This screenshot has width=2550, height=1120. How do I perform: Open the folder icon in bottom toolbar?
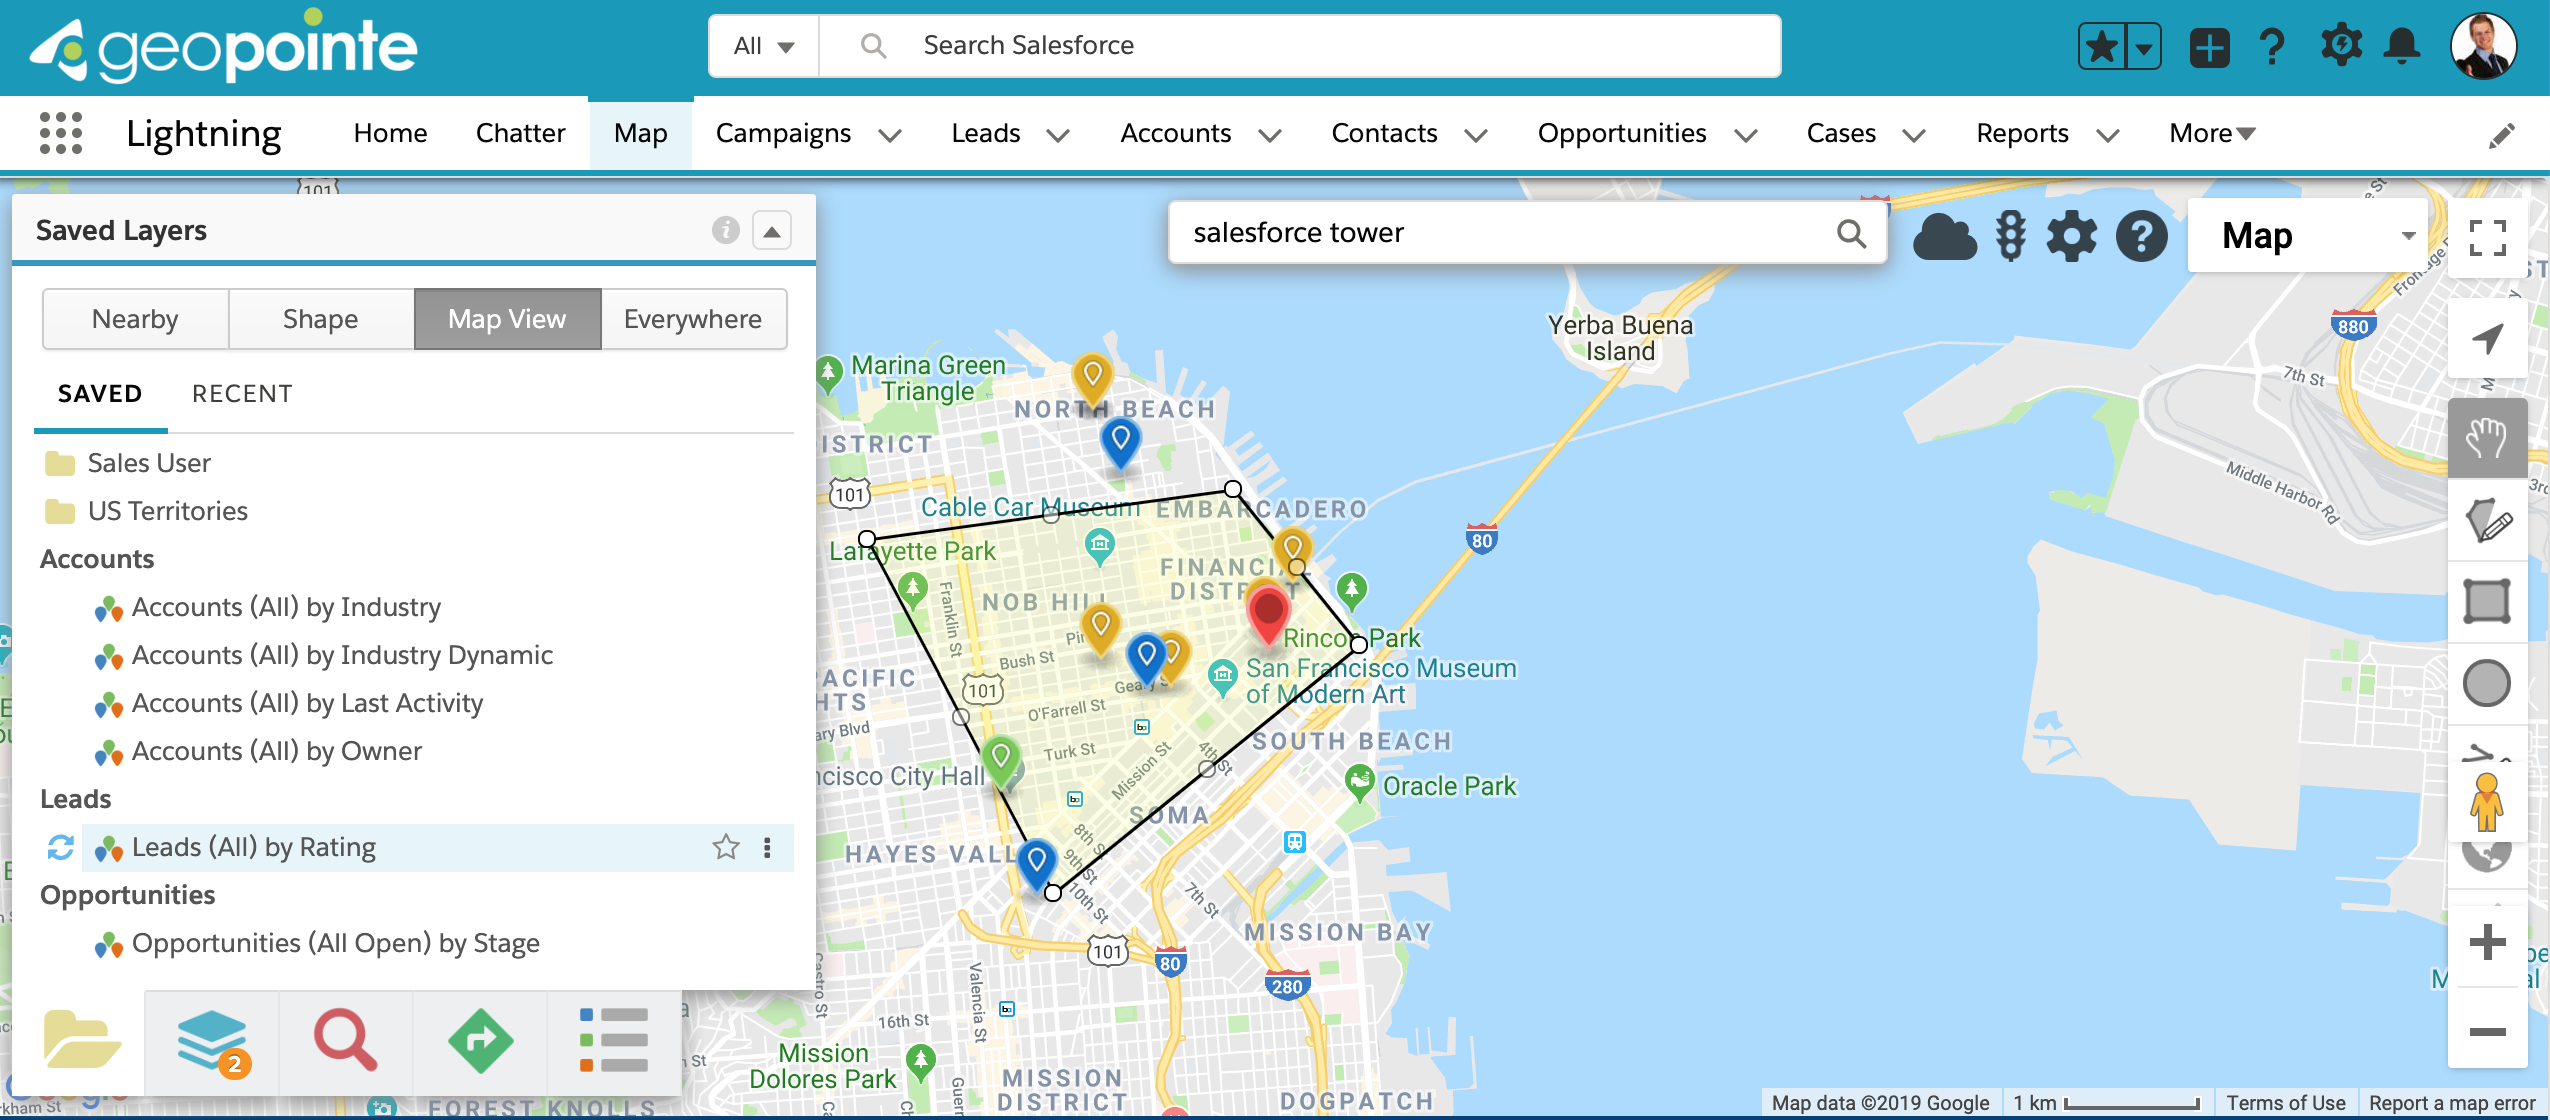tap(81, 1040)
